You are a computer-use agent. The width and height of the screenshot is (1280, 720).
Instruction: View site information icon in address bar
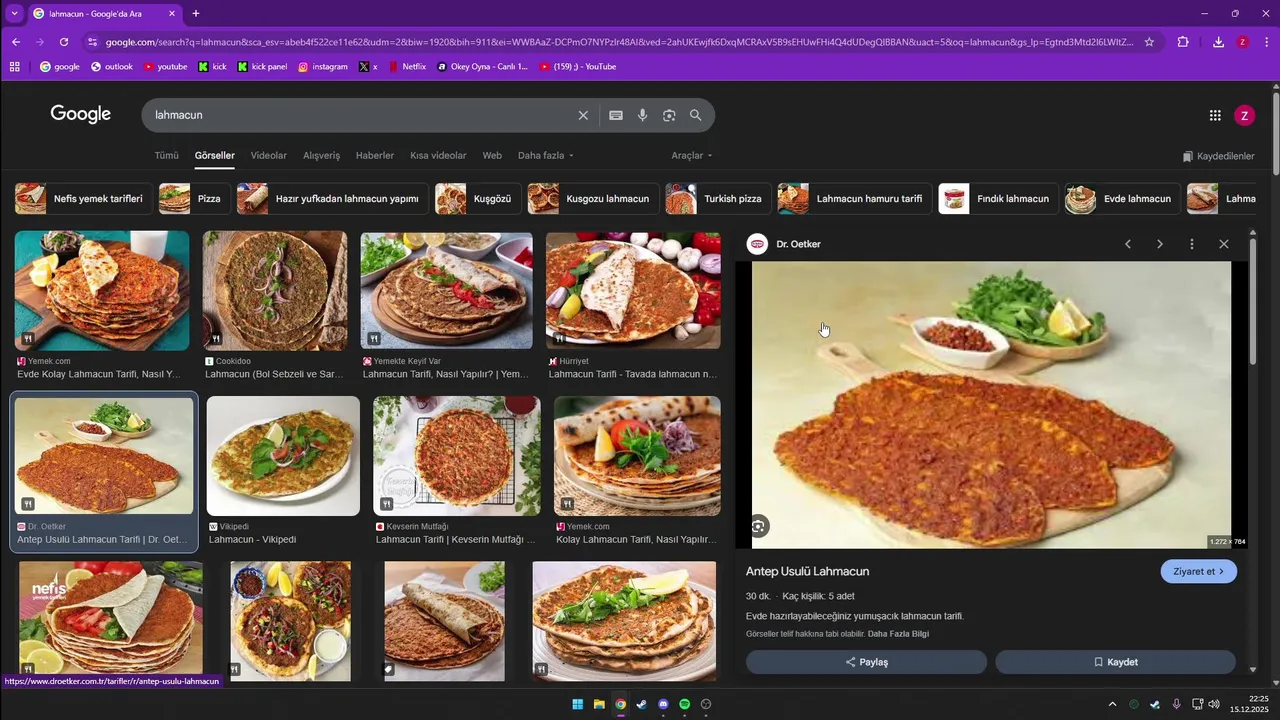92,42
